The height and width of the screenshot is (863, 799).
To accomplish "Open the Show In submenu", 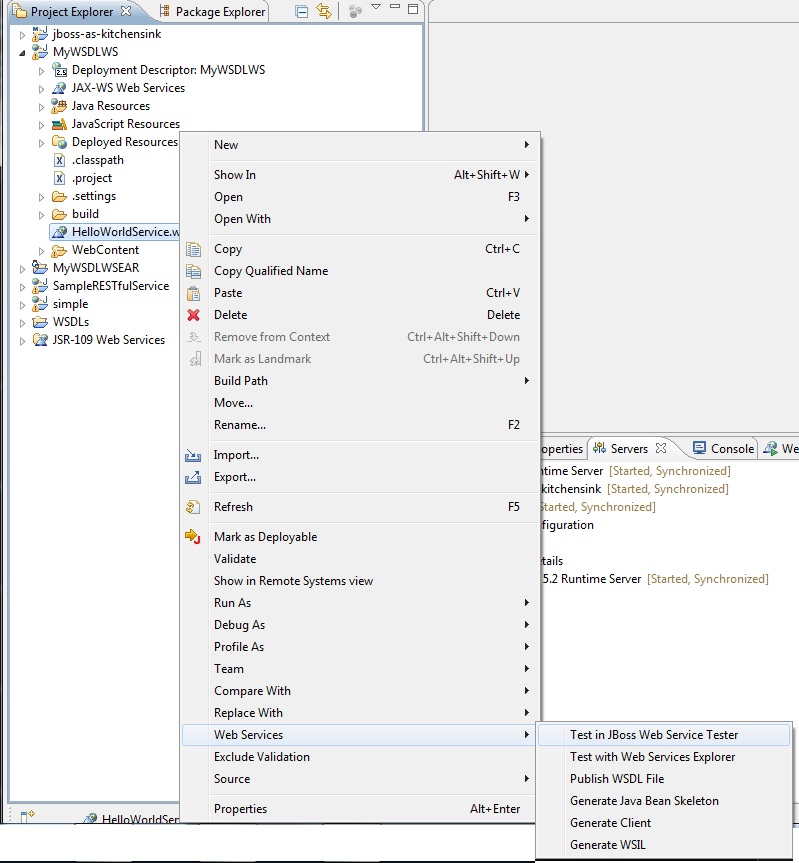I will tap(360, 175).
